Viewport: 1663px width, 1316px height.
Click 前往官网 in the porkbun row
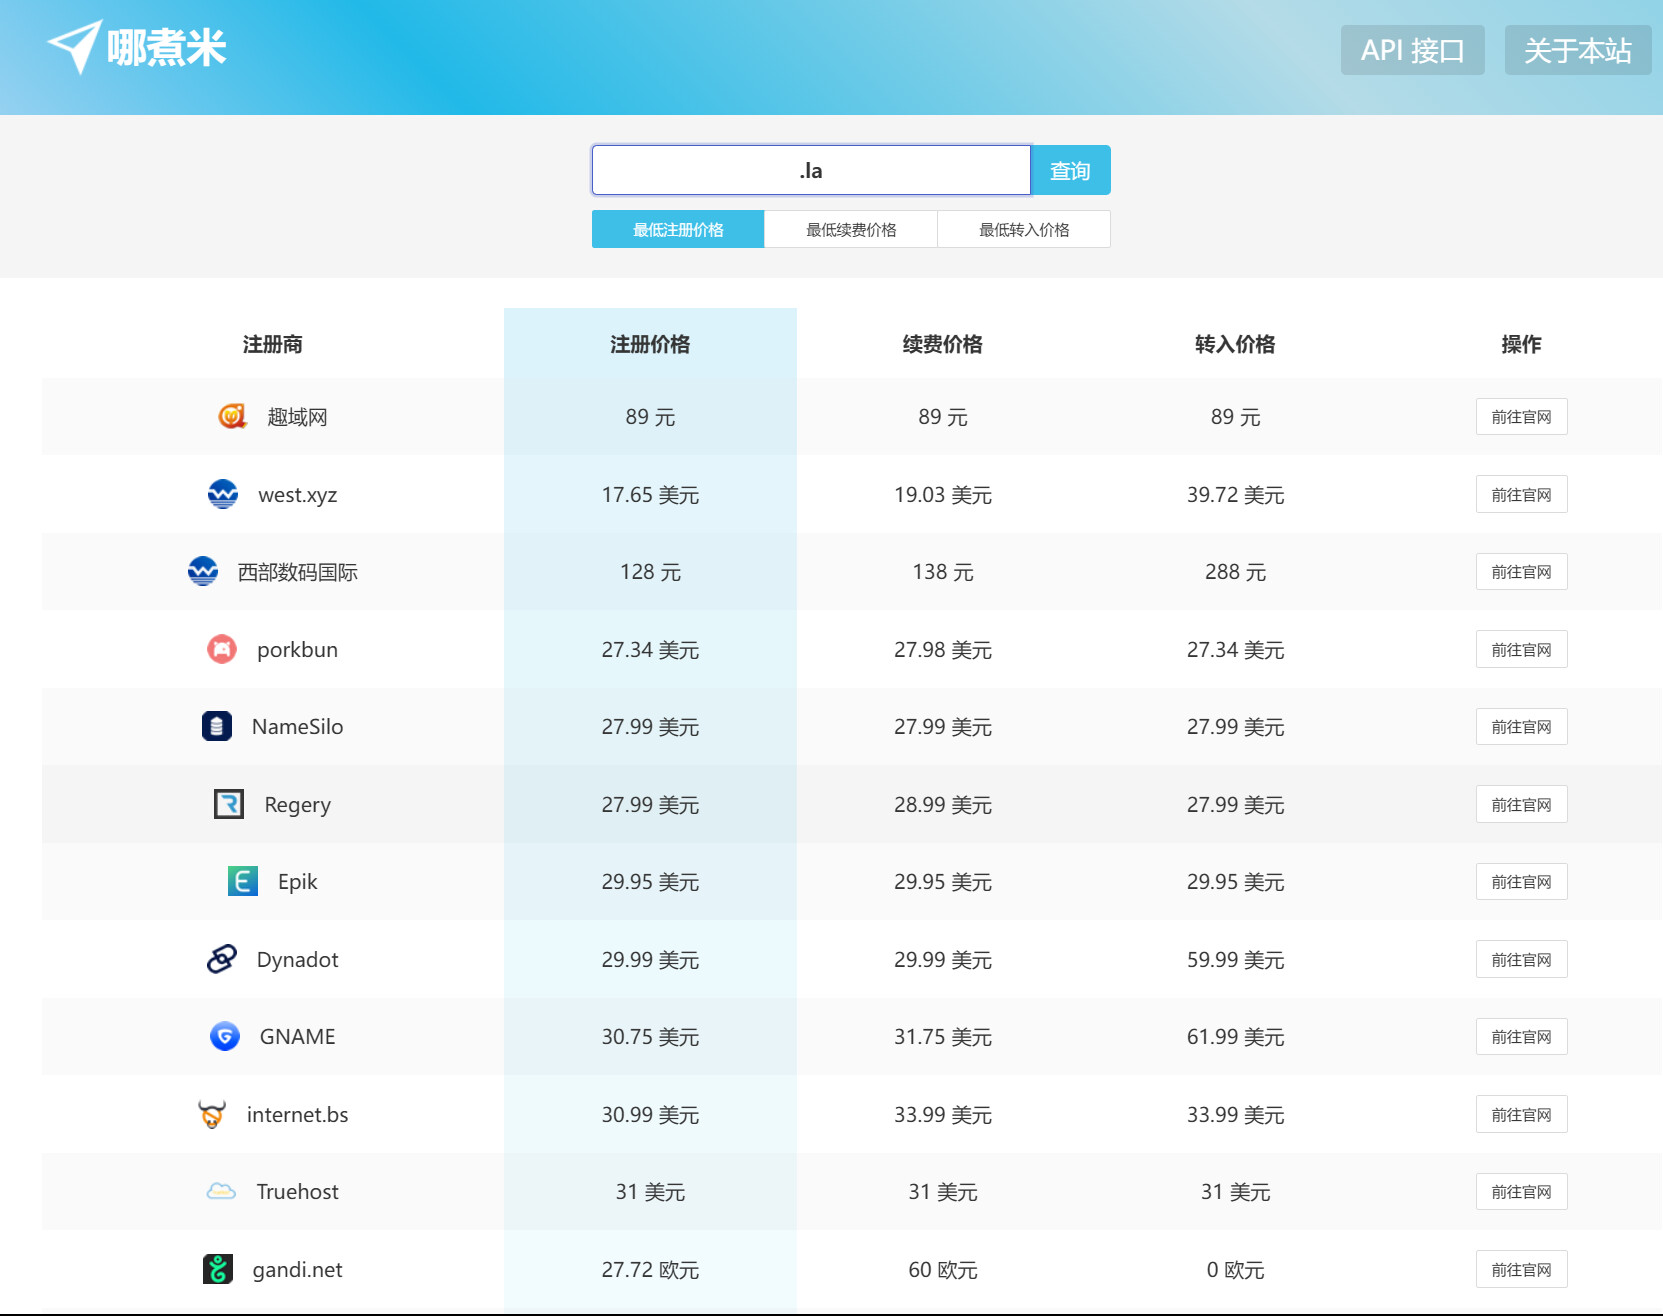click(1521, 649)
